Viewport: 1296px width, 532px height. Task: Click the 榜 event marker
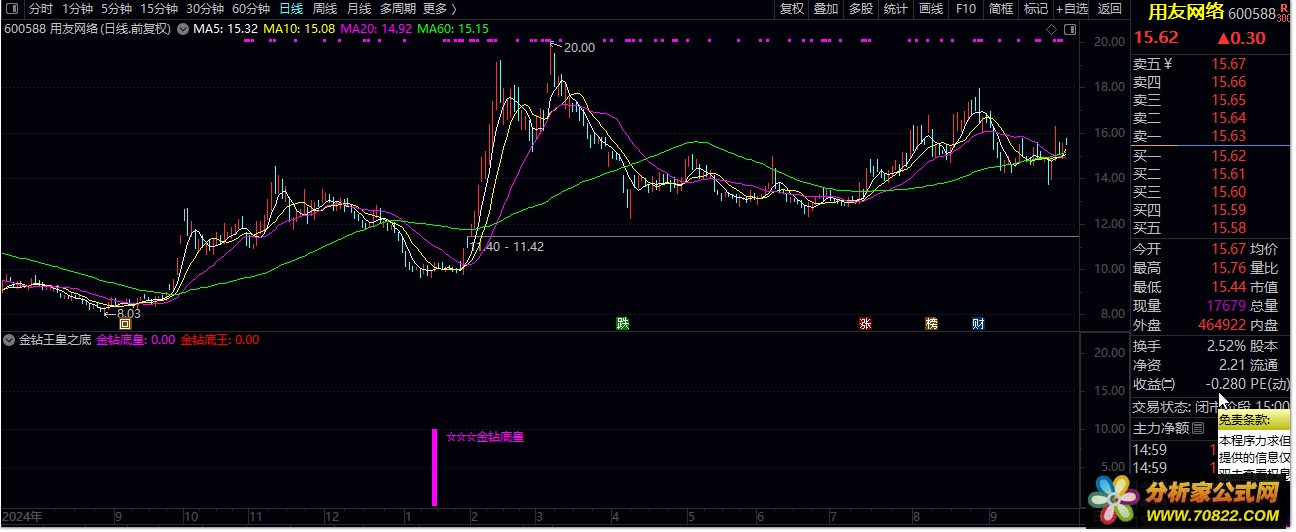pyautogui.click(x=931, y=323)
